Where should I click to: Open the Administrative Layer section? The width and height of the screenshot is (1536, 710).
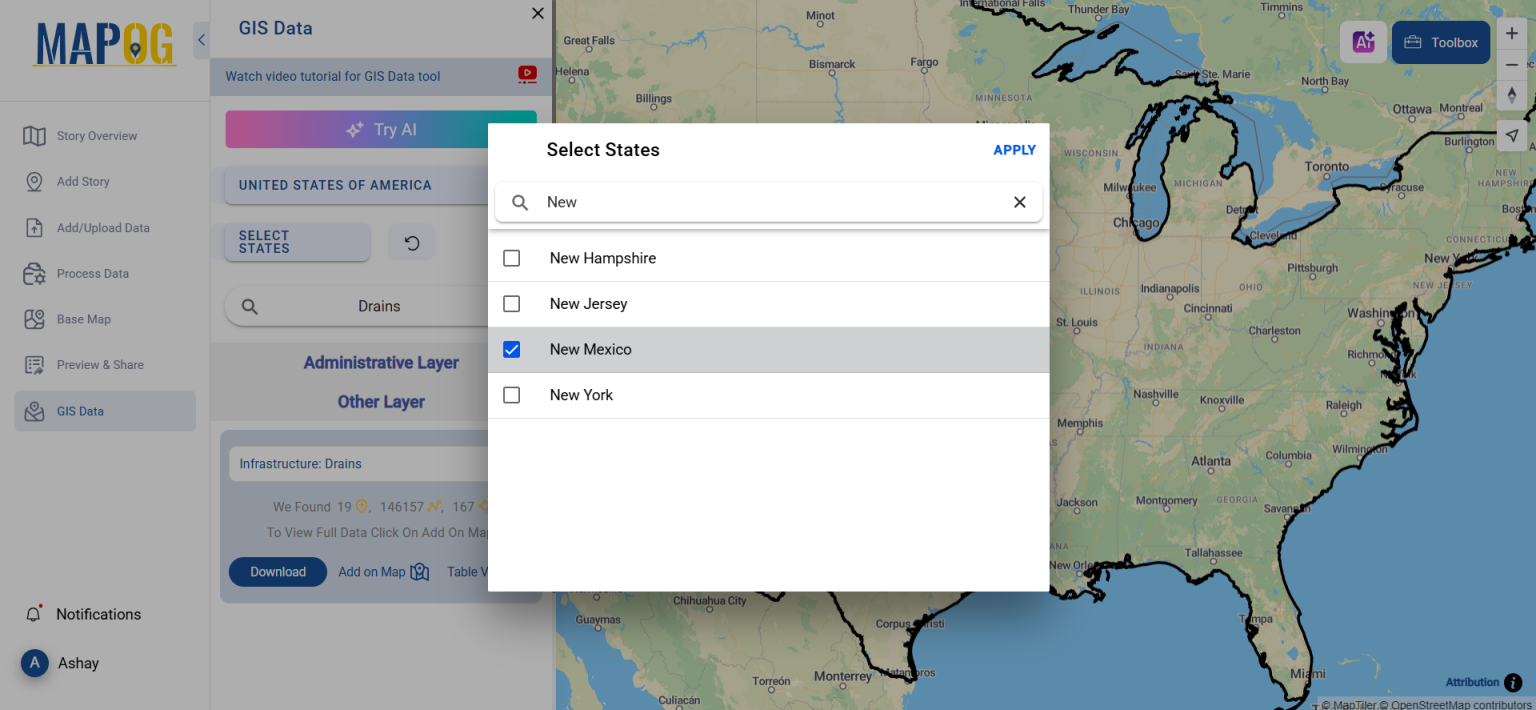coord(381,362)
